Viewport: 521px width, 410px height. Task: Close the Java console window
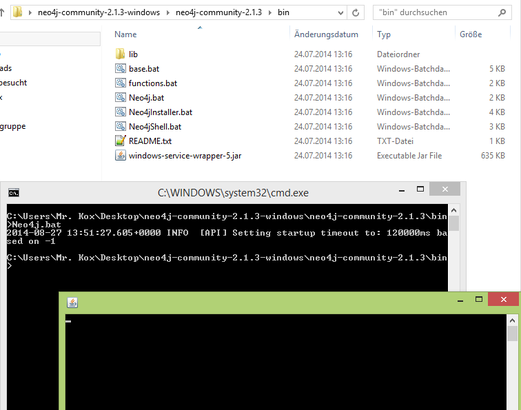coord(503,299)
